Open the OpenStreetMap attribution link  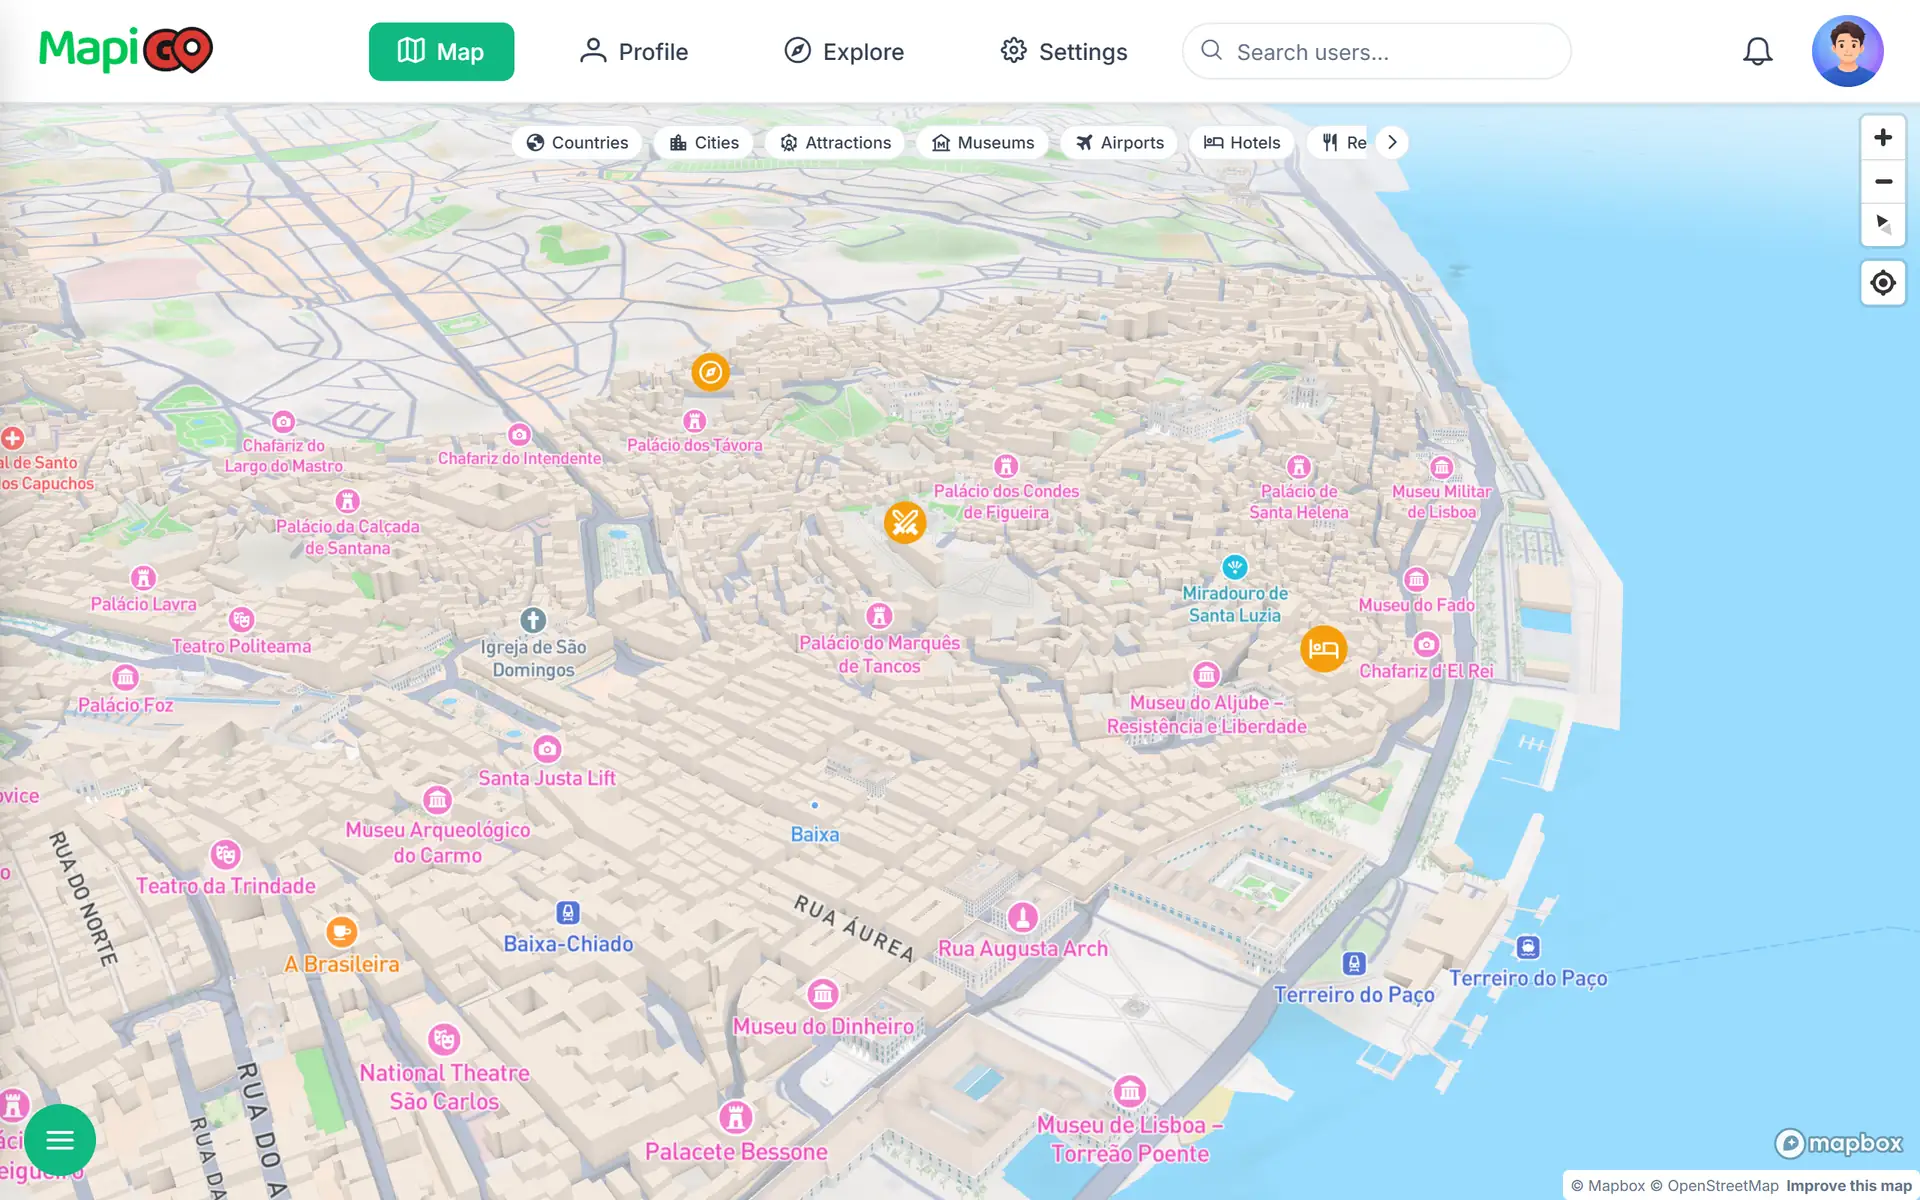pyautogui.click(x=1714, y=1186)
